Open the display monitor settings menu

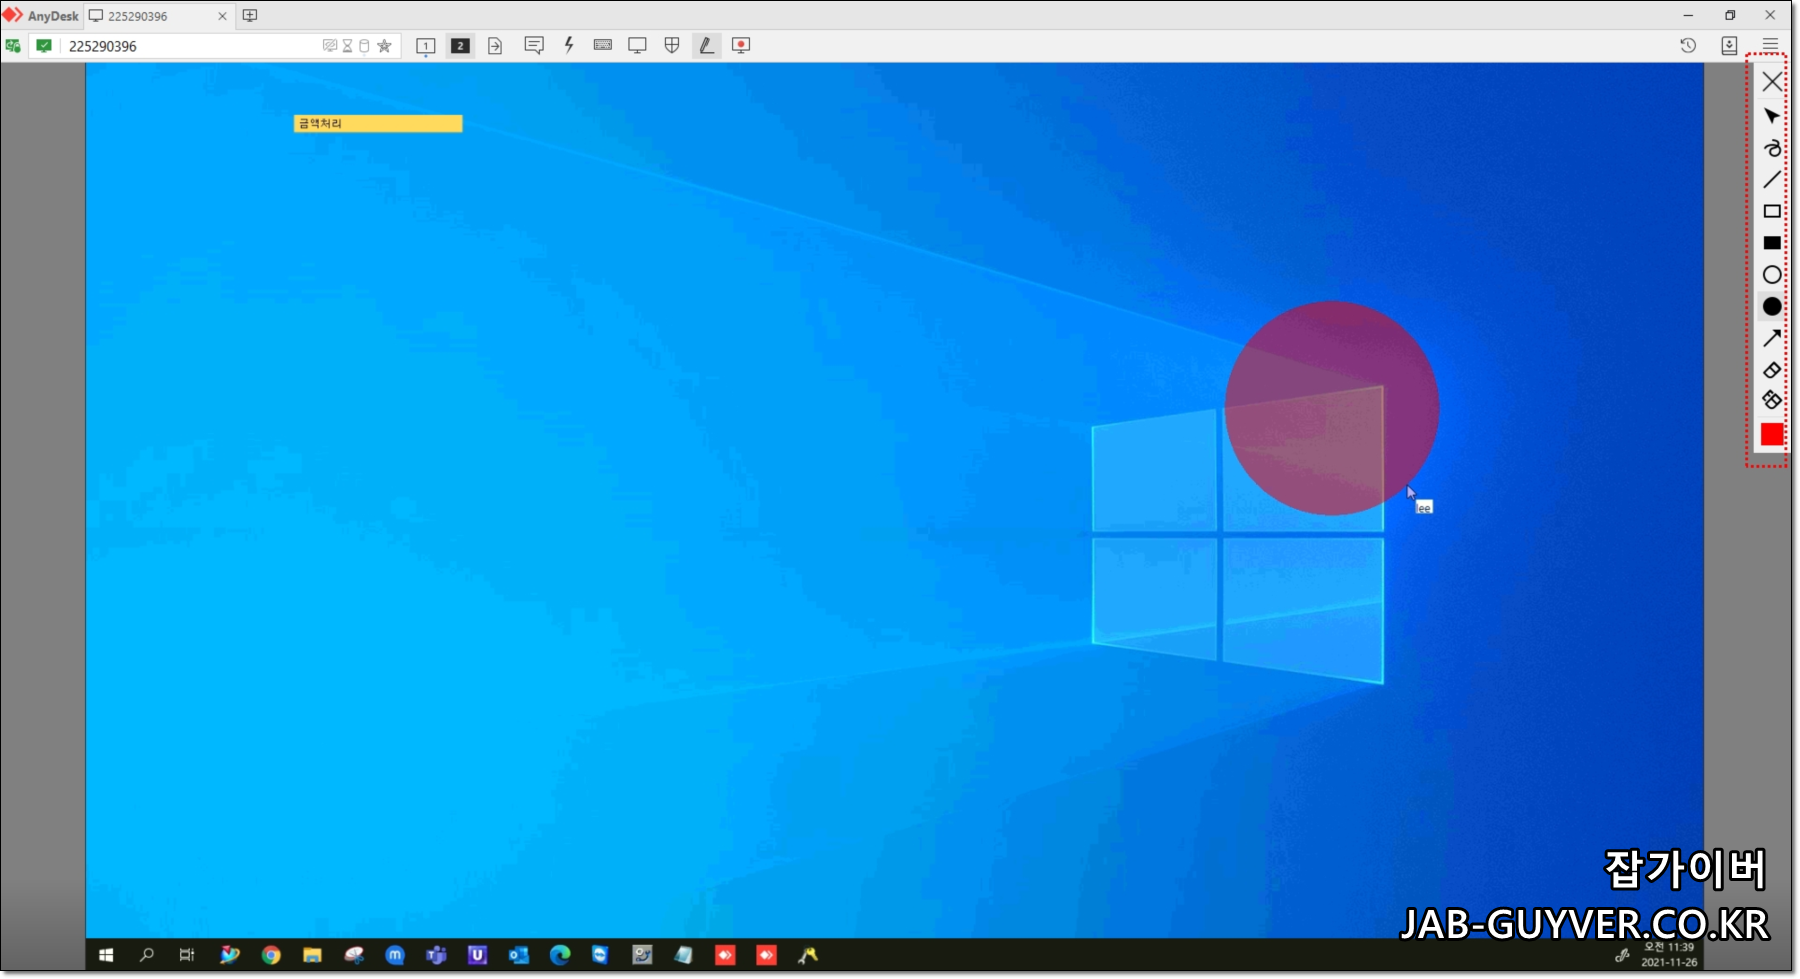coord(637,46)
